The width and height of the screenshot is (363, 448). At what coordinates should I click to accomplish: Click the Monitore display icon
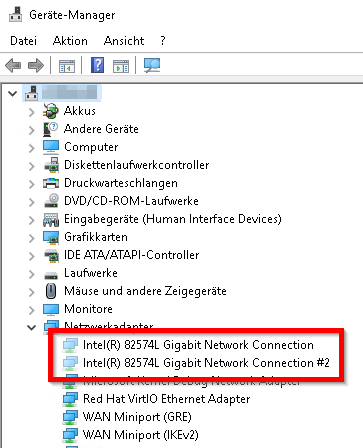pyautogui.click(x=51, y=309)
